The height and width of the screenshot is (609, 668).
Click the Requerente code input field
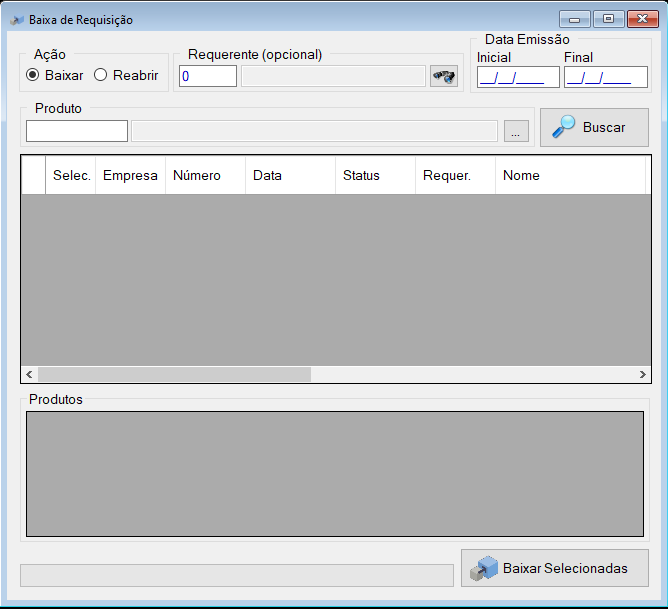point(208,76)
